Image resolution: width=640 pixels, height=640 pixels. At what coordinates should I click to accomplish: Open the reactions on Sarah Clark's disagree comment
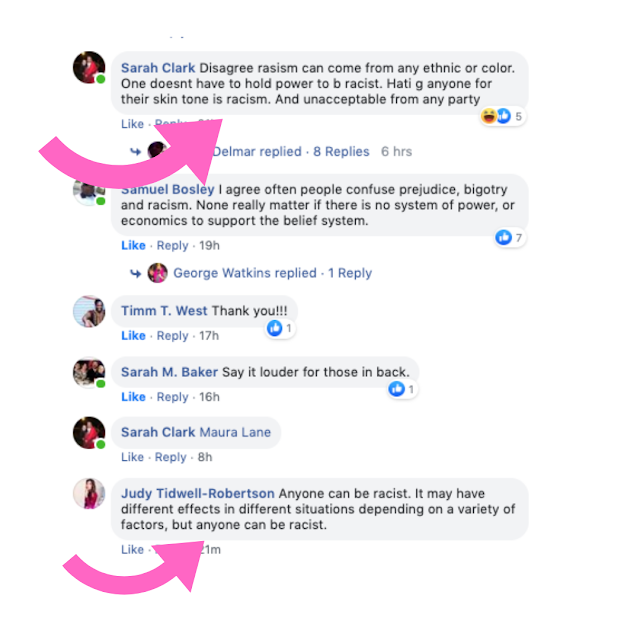pos(502,116)
